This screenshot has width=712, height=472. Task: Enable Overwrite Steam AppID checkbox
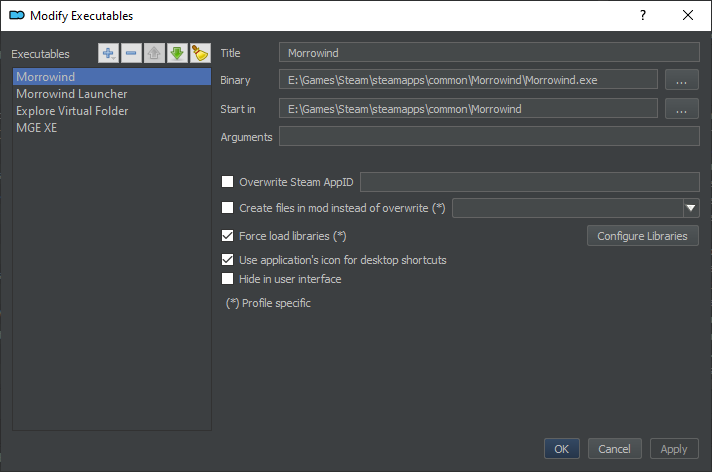pos(228,182)
